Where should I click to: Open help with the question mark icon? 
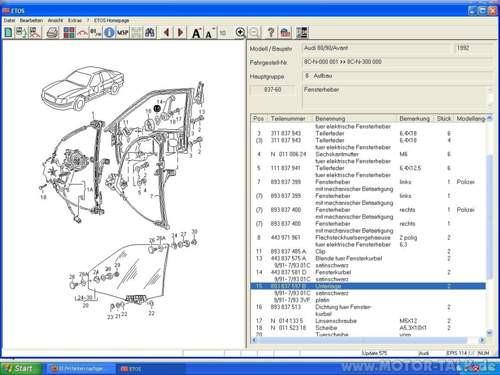[x=271, y=33]
